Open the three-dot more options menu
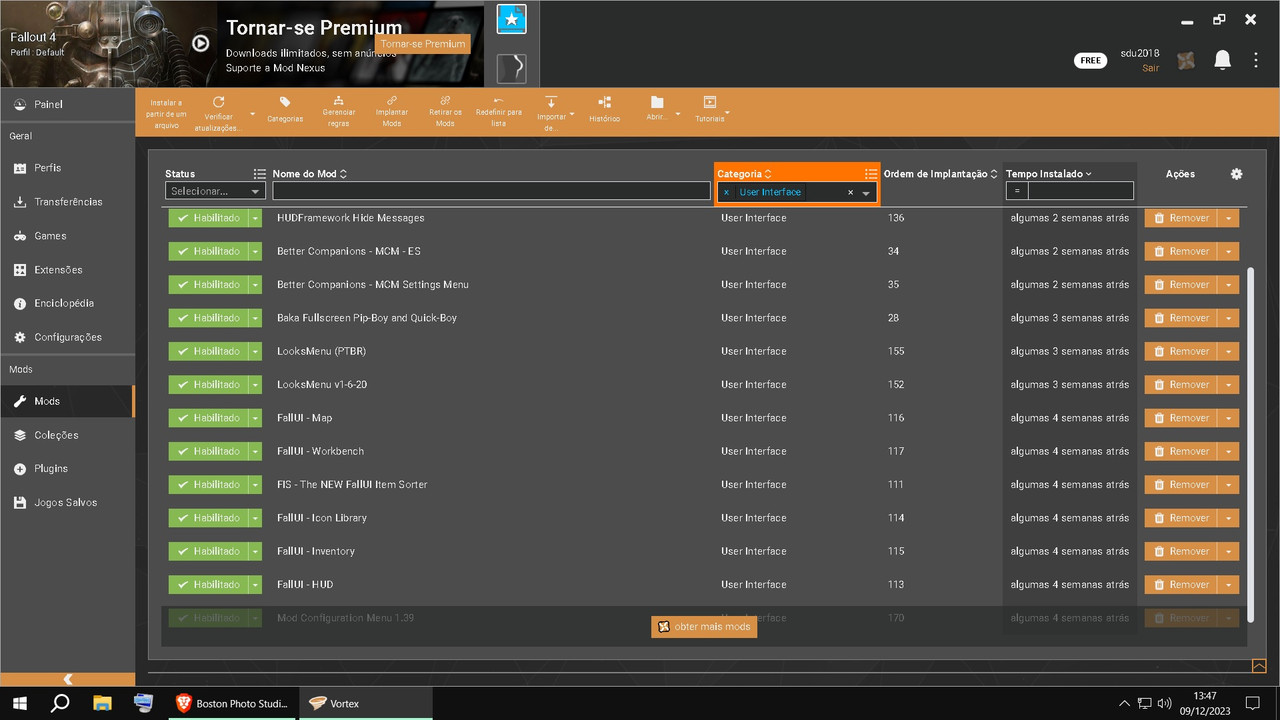 [1256, 60]
